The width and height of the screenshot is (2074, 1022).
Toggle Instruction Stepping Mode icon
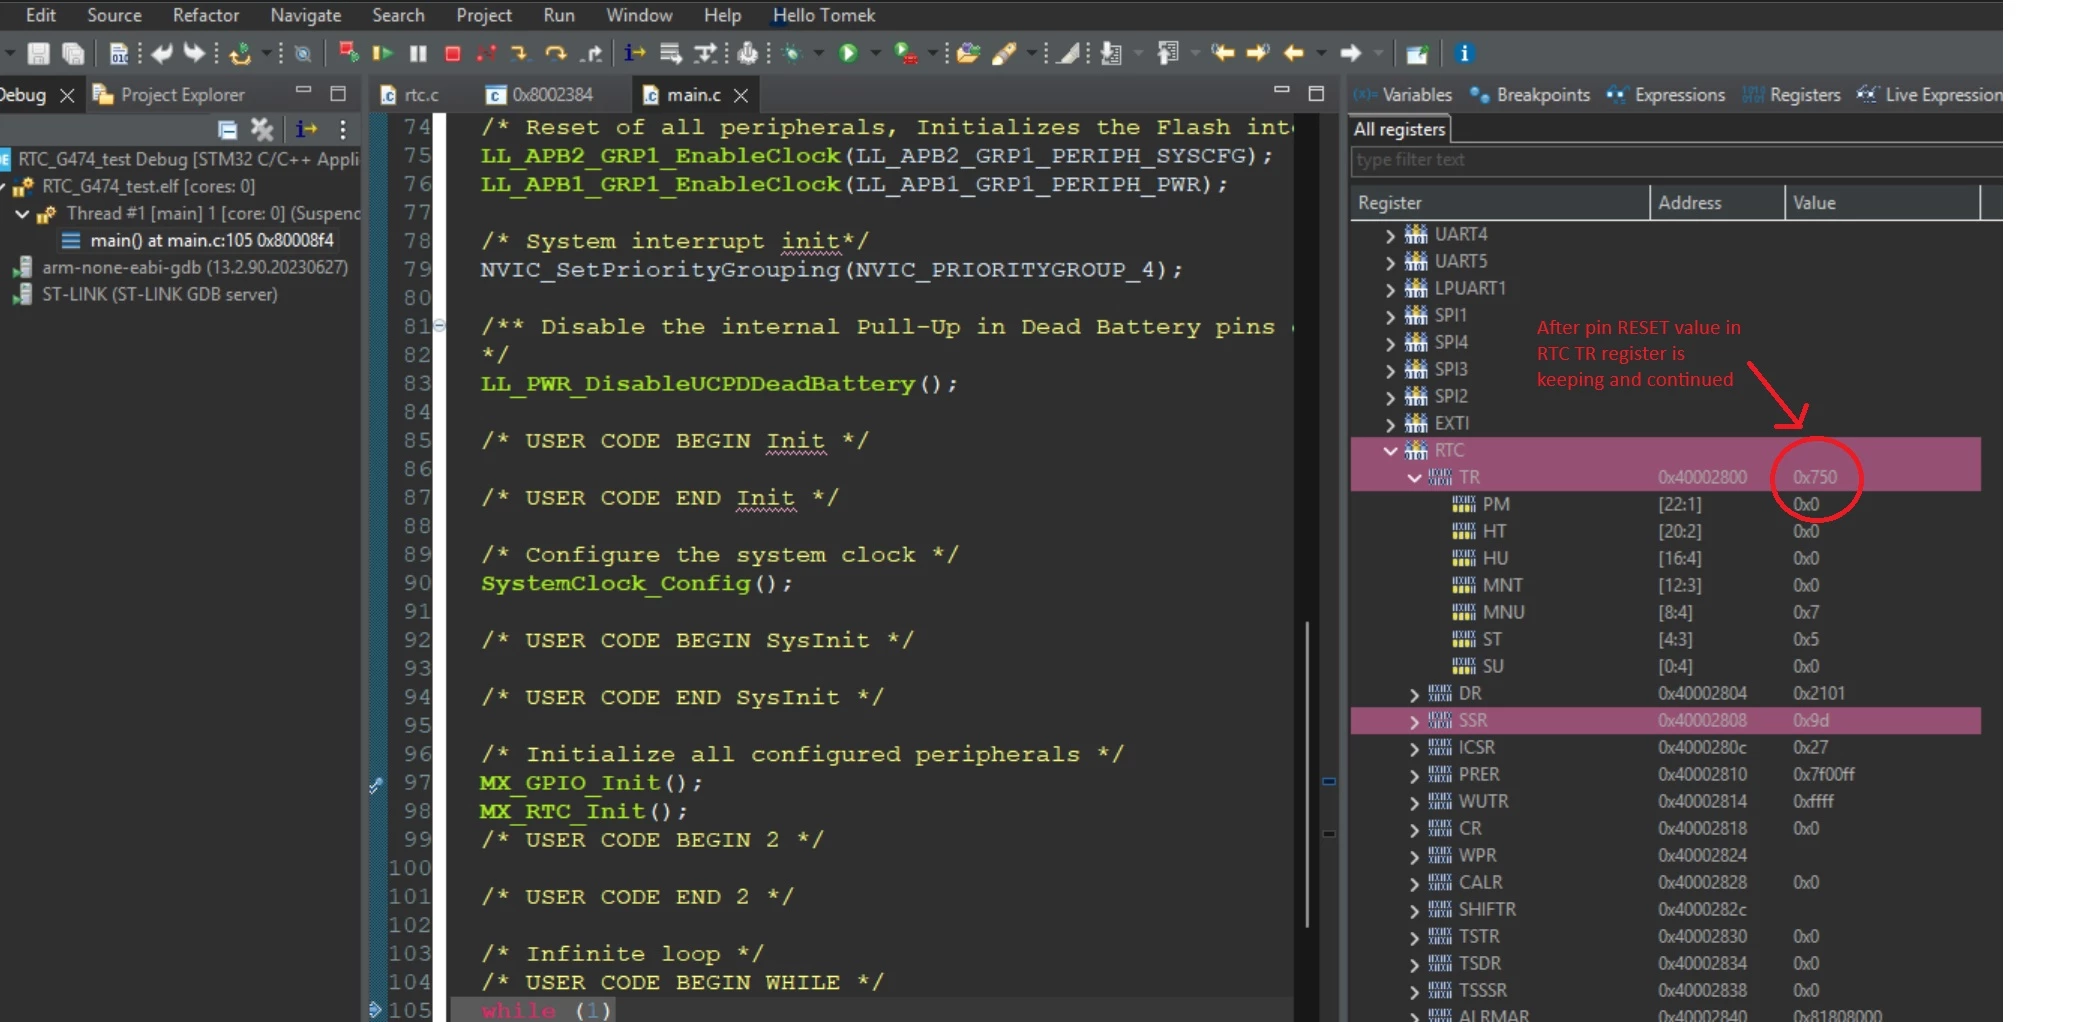pos(634,53)
